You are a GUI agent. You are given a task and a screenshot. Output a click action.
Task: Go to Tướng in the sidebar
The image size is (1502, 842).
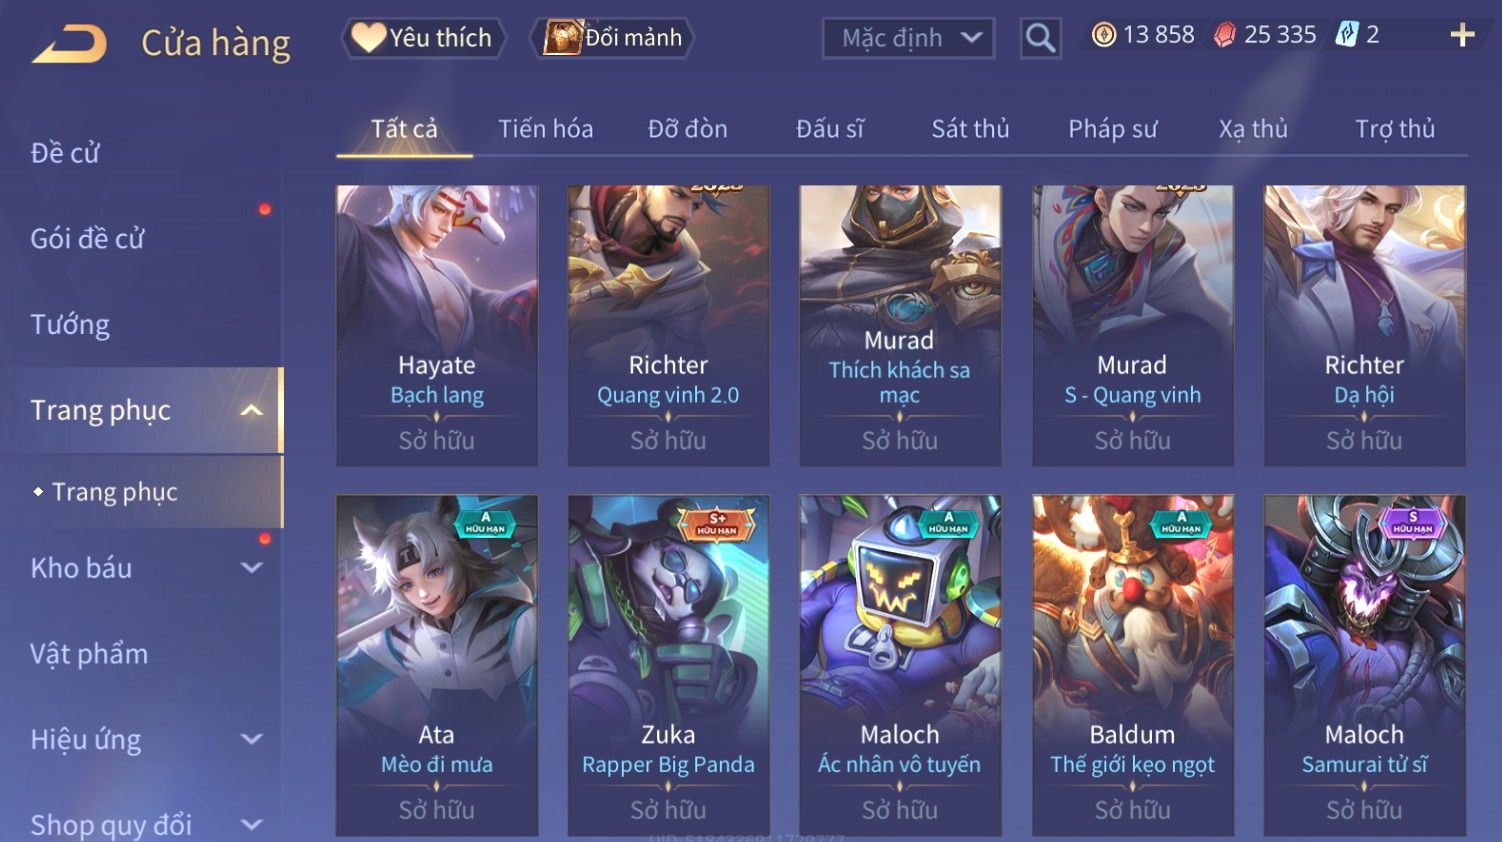(x=70, y=324)
